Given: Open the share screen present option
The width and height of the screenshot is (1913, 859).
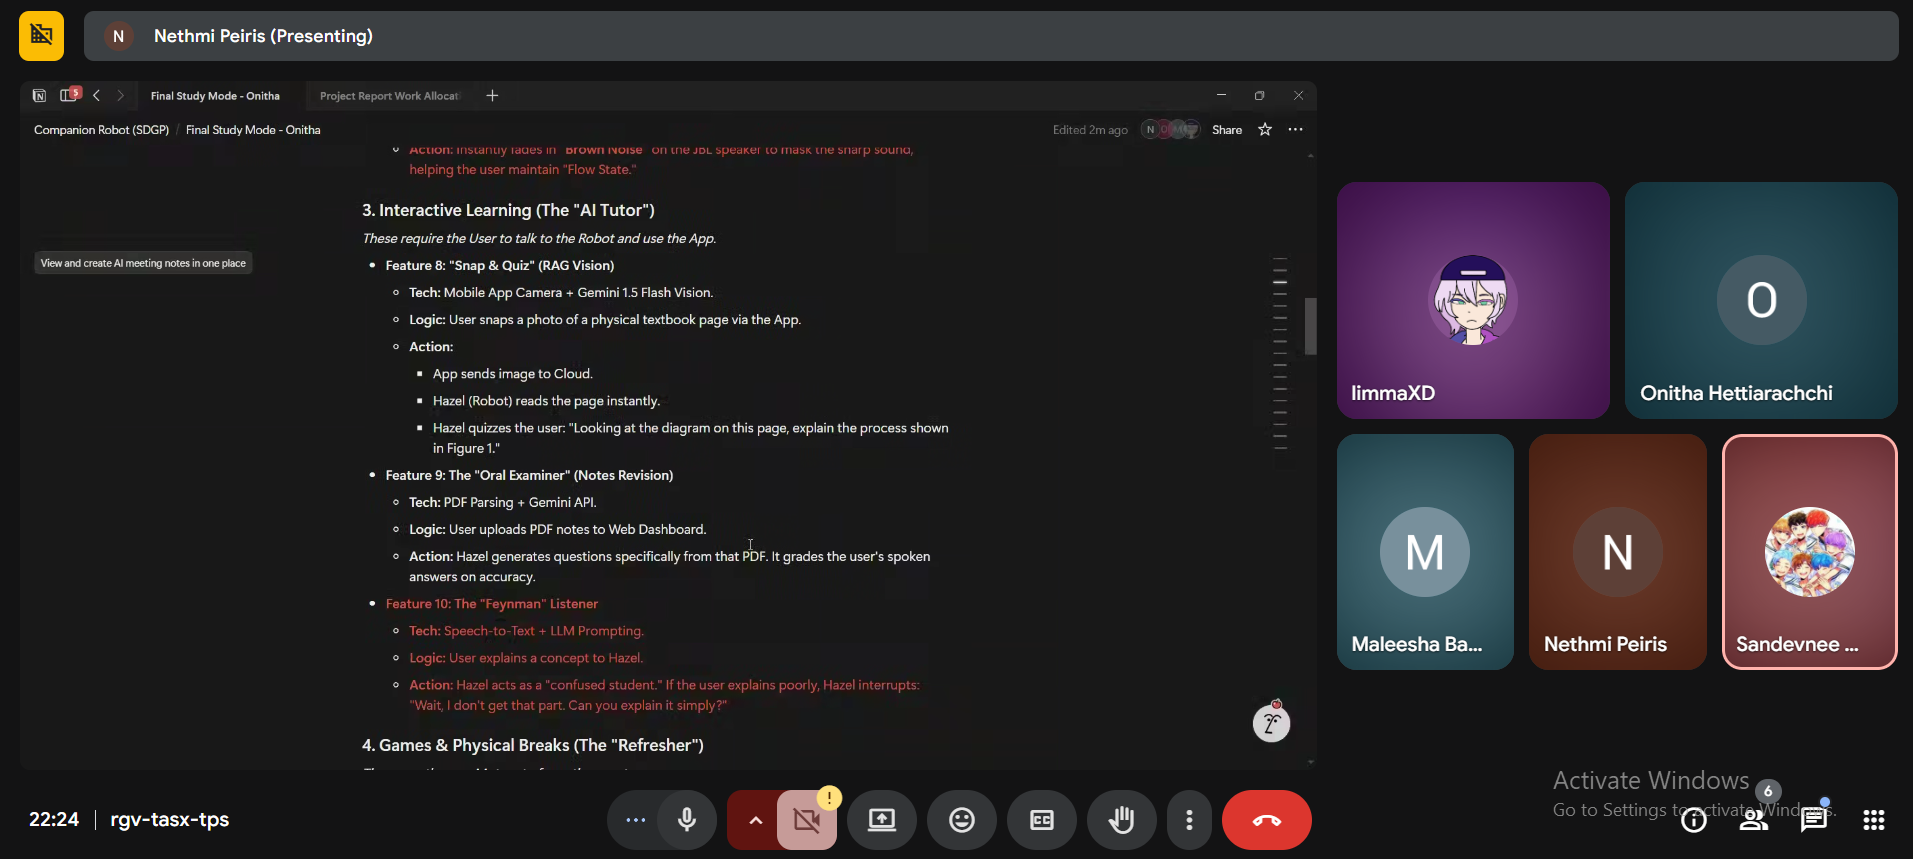Looking at the screenshot, I should point(882,820).
